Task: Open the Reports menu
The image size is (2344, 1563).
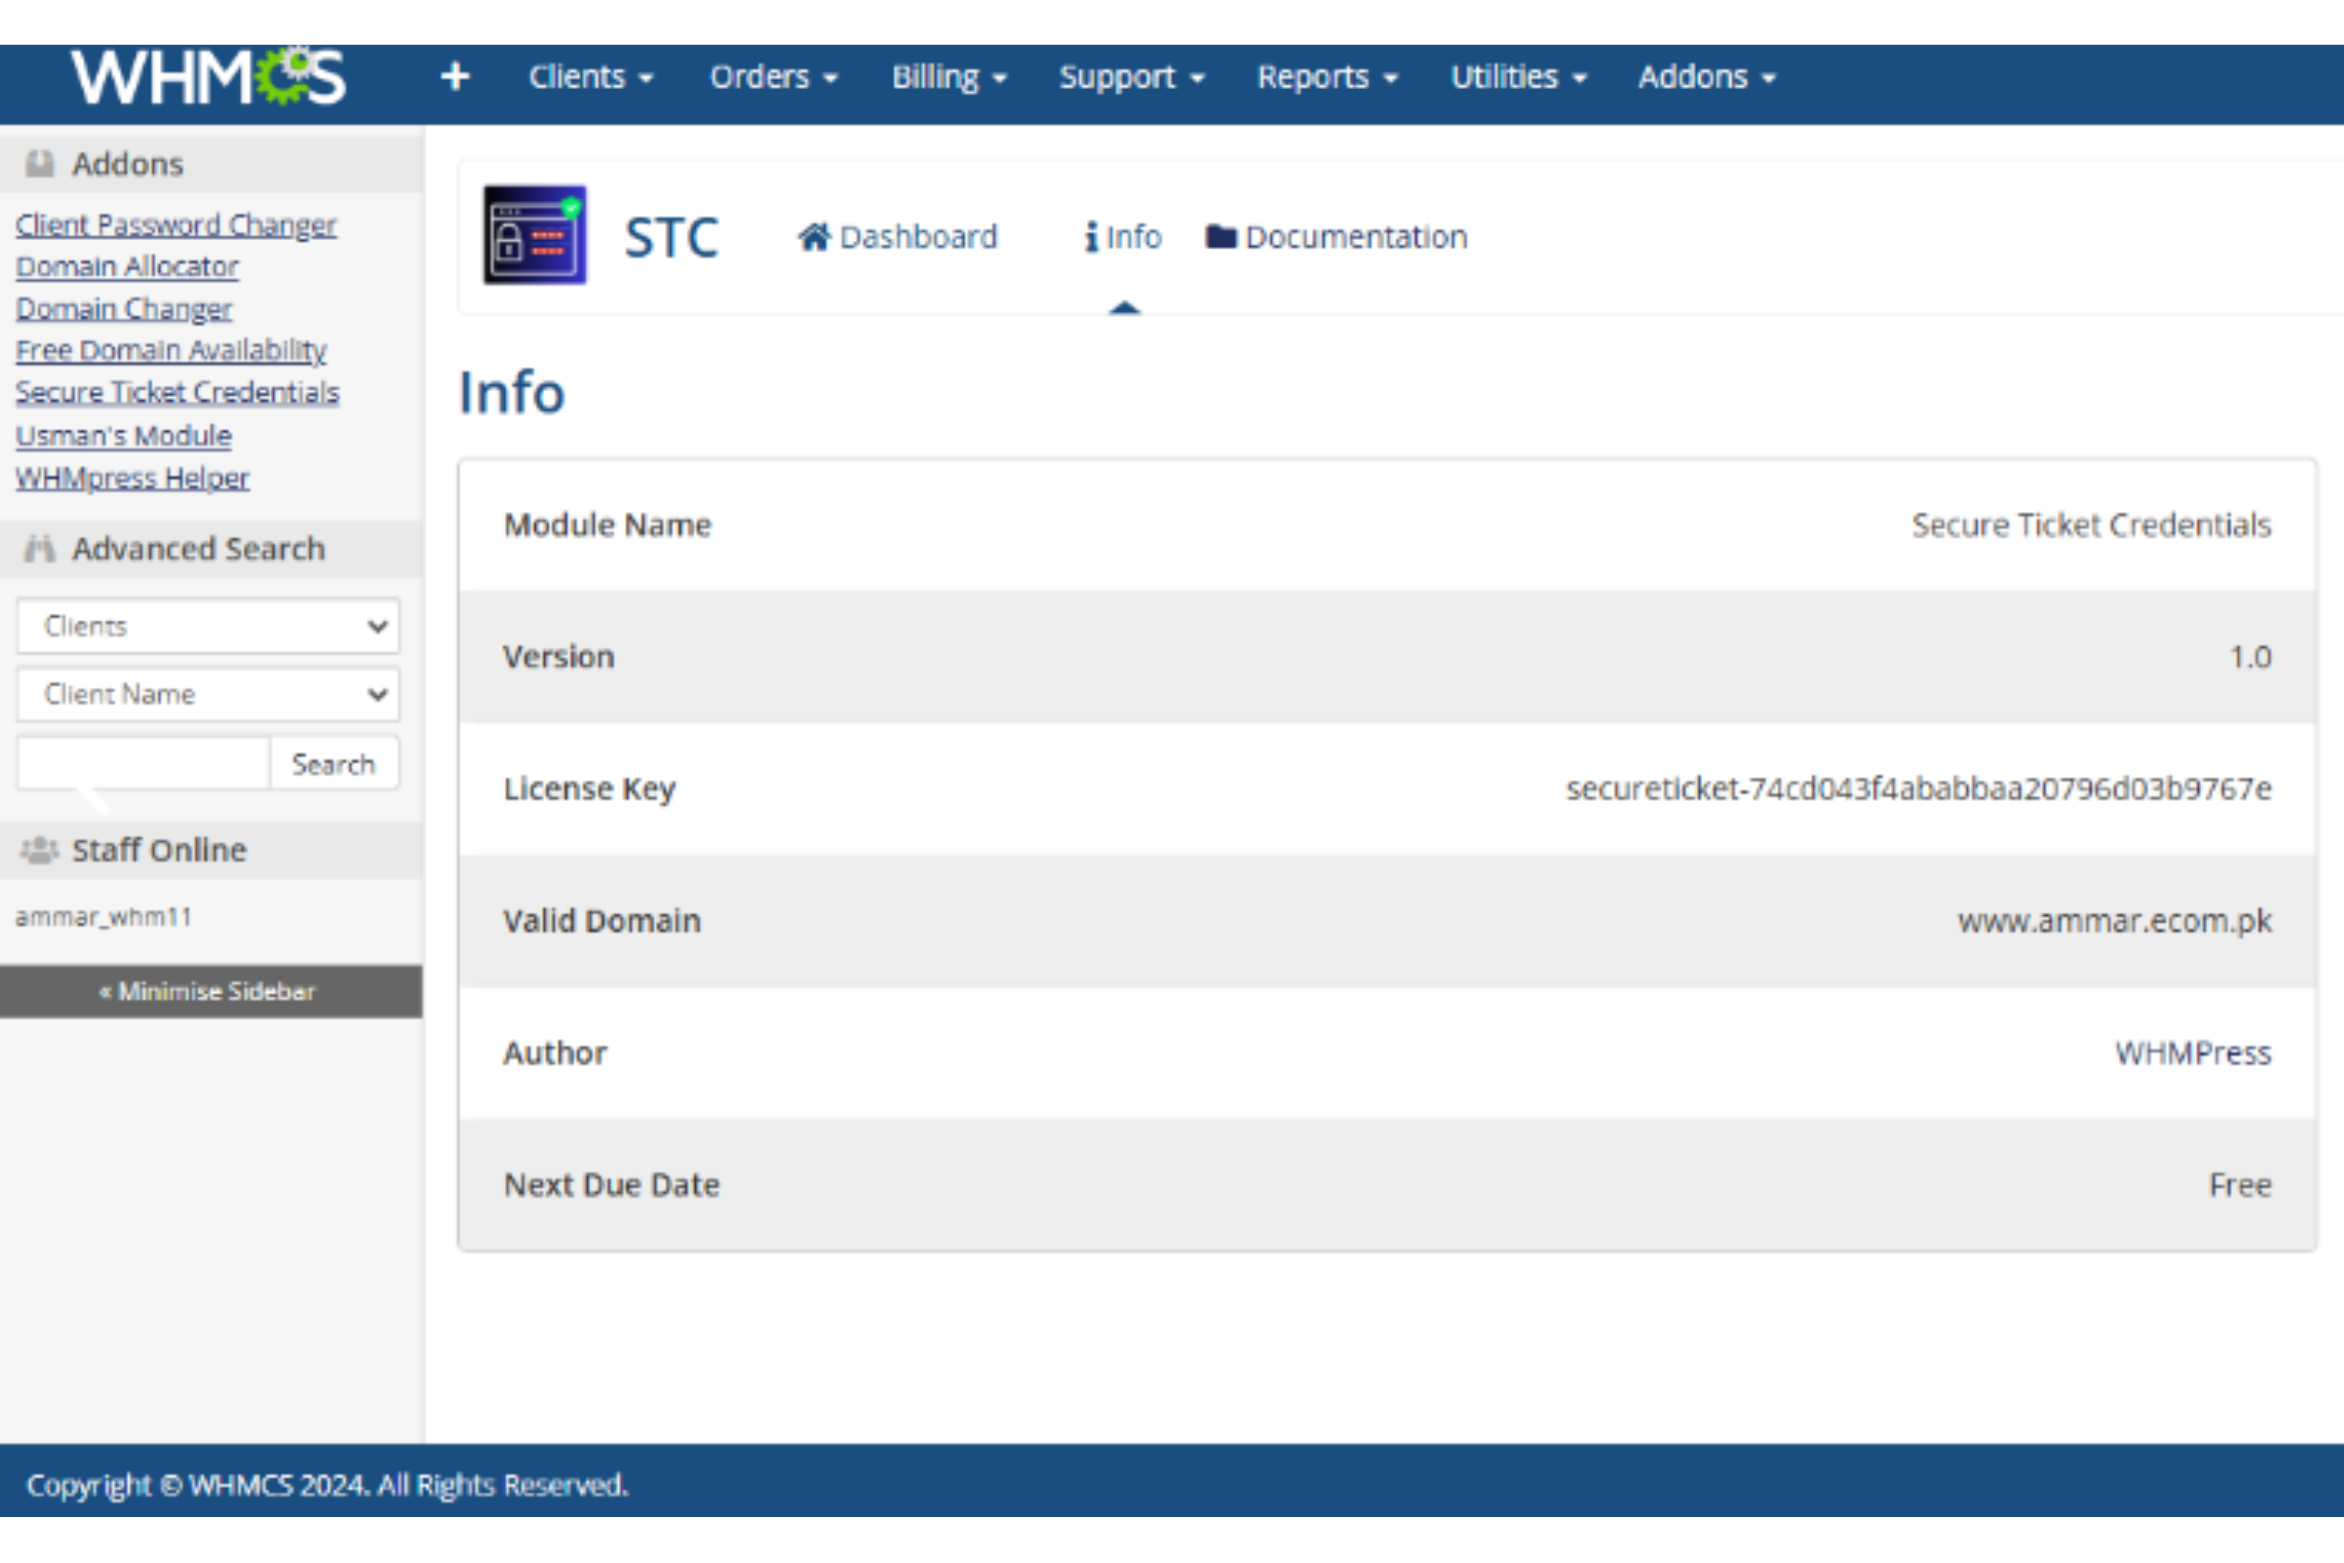Action: pyautogui.click(x=1326, y=77)
